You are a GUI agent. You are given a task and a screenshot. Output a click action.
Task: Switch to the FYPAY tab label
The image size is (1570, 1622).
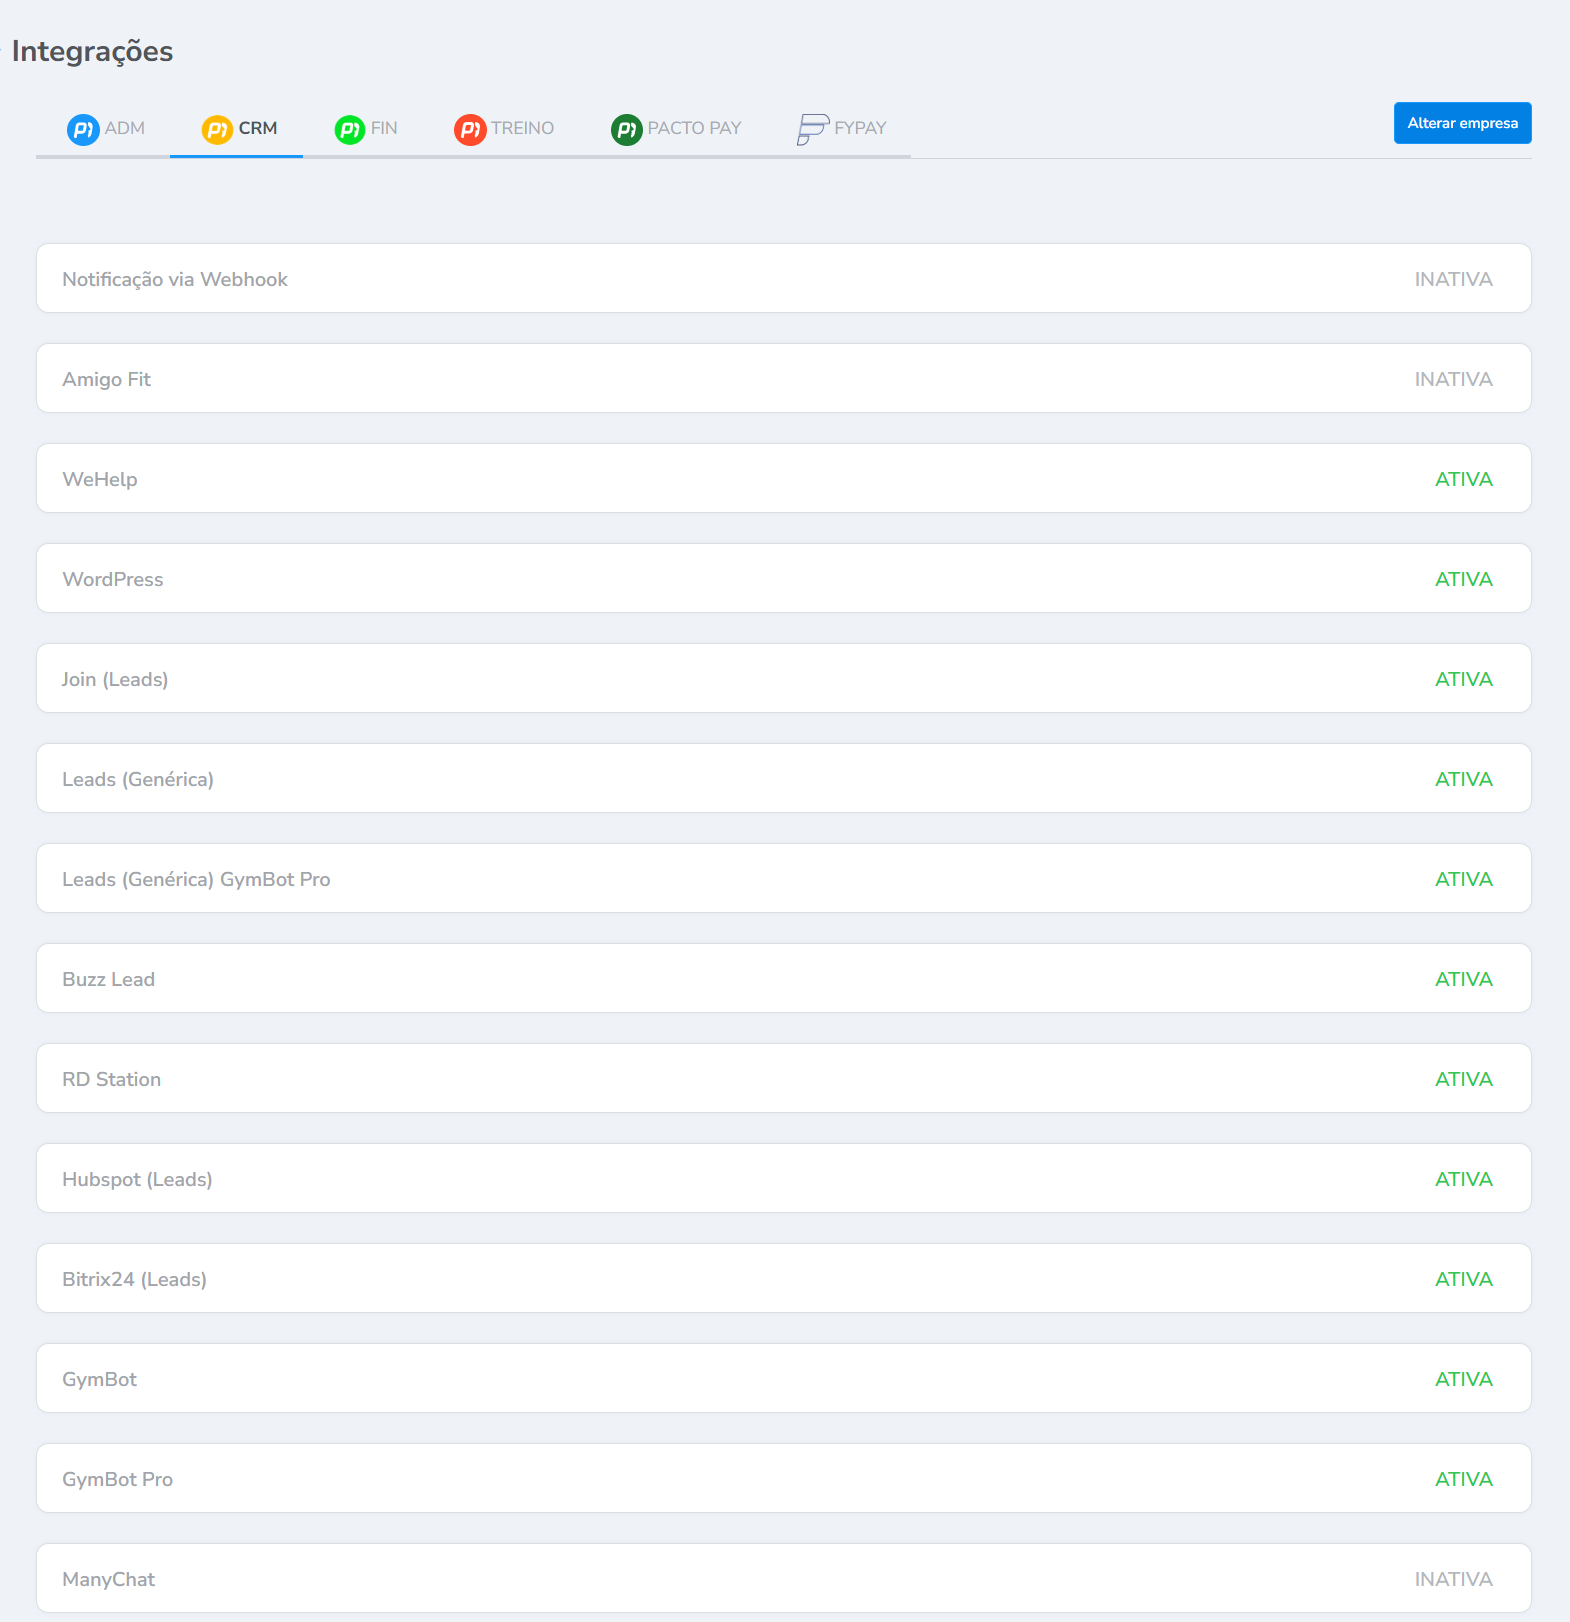(860, 128)
